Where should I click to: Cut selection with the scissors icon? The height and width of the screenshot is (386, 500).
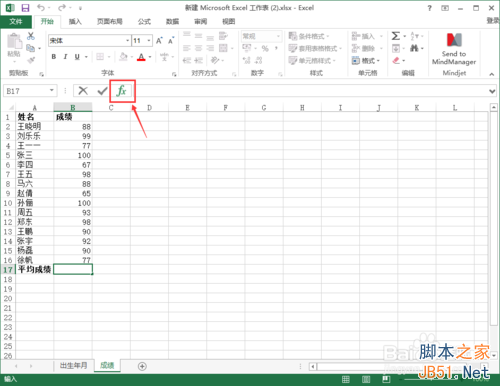click(31, 36)
